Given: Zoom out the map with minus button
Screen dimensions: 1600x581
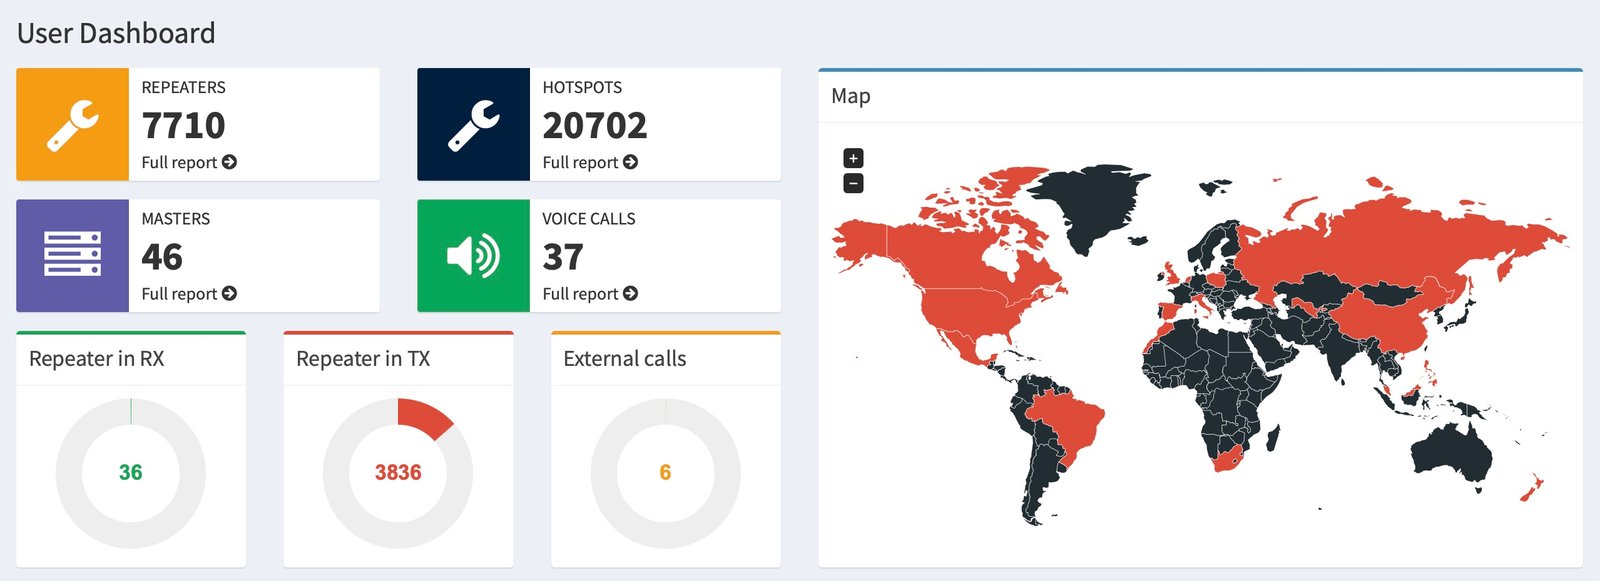Looking at the screenshot, I should click(853, 183).
